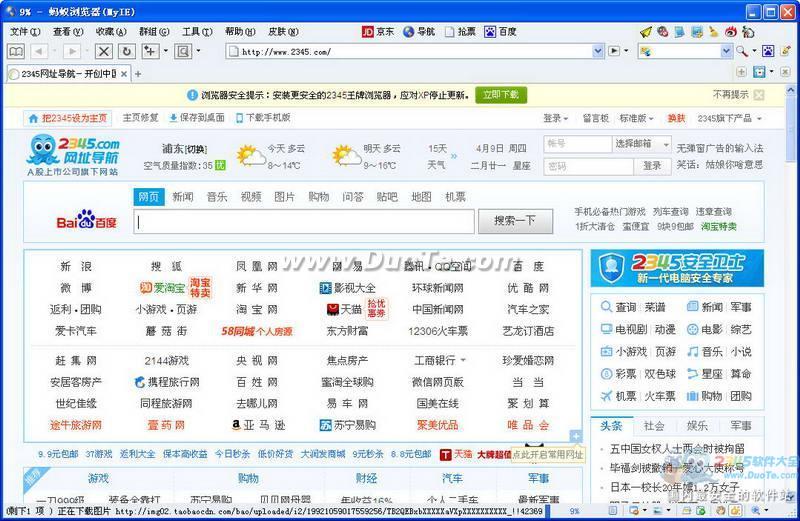Open the 12306火车票 link
This screenshot has height=521, width=800.
tap(438, 331)
